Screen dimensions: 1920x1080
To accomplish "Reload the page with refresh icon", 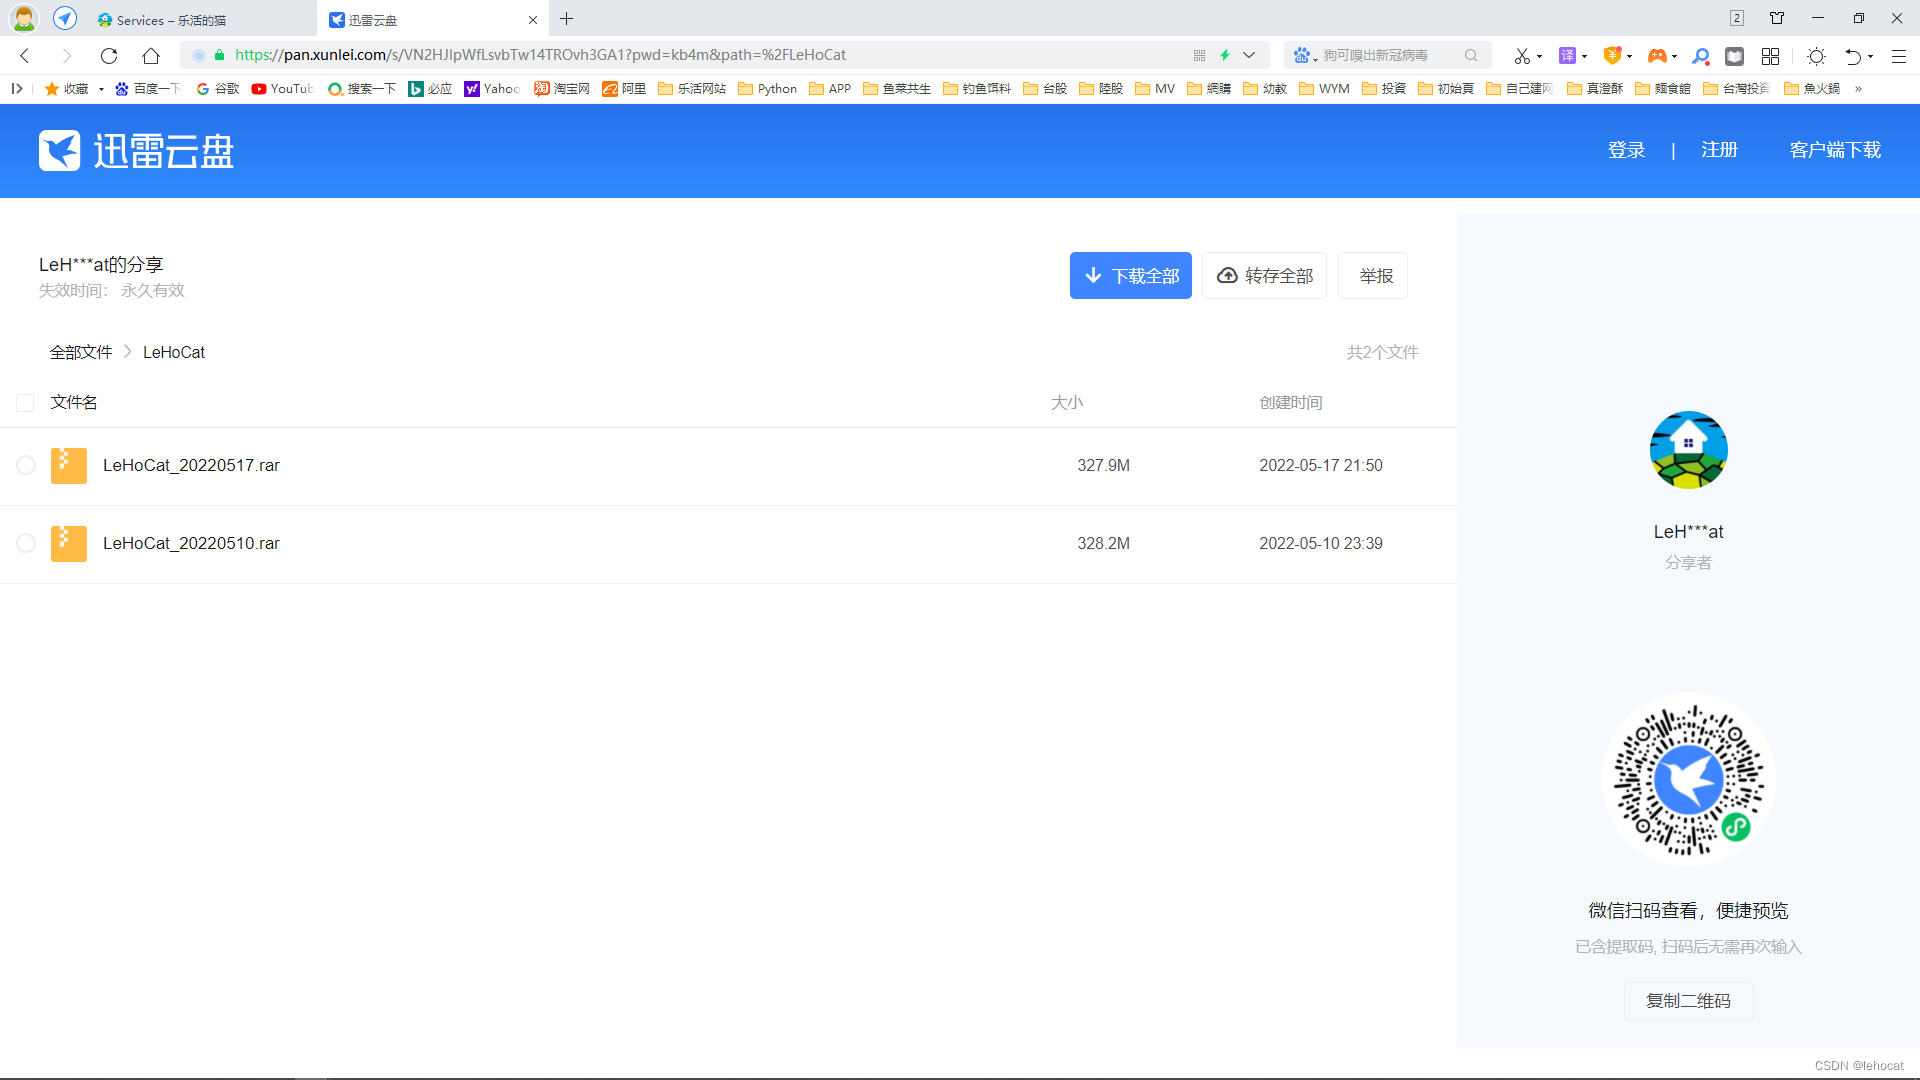I will point(109,56).
